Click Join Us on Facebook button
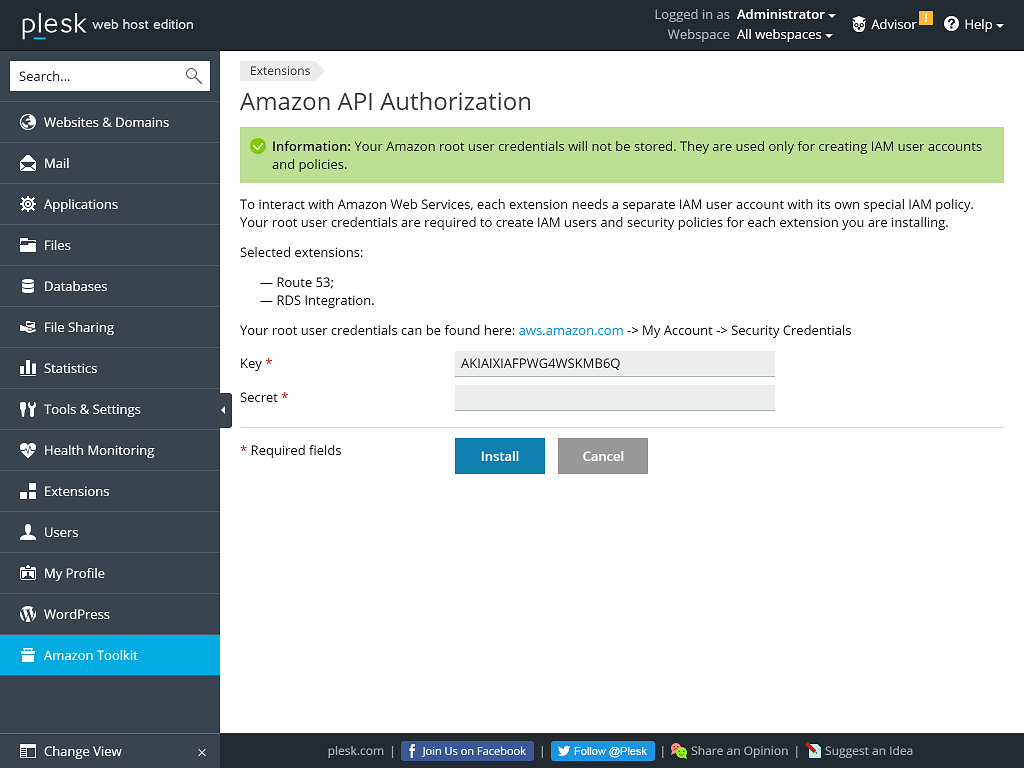Viewport: 1024px width, 768px height. (467, 751)
